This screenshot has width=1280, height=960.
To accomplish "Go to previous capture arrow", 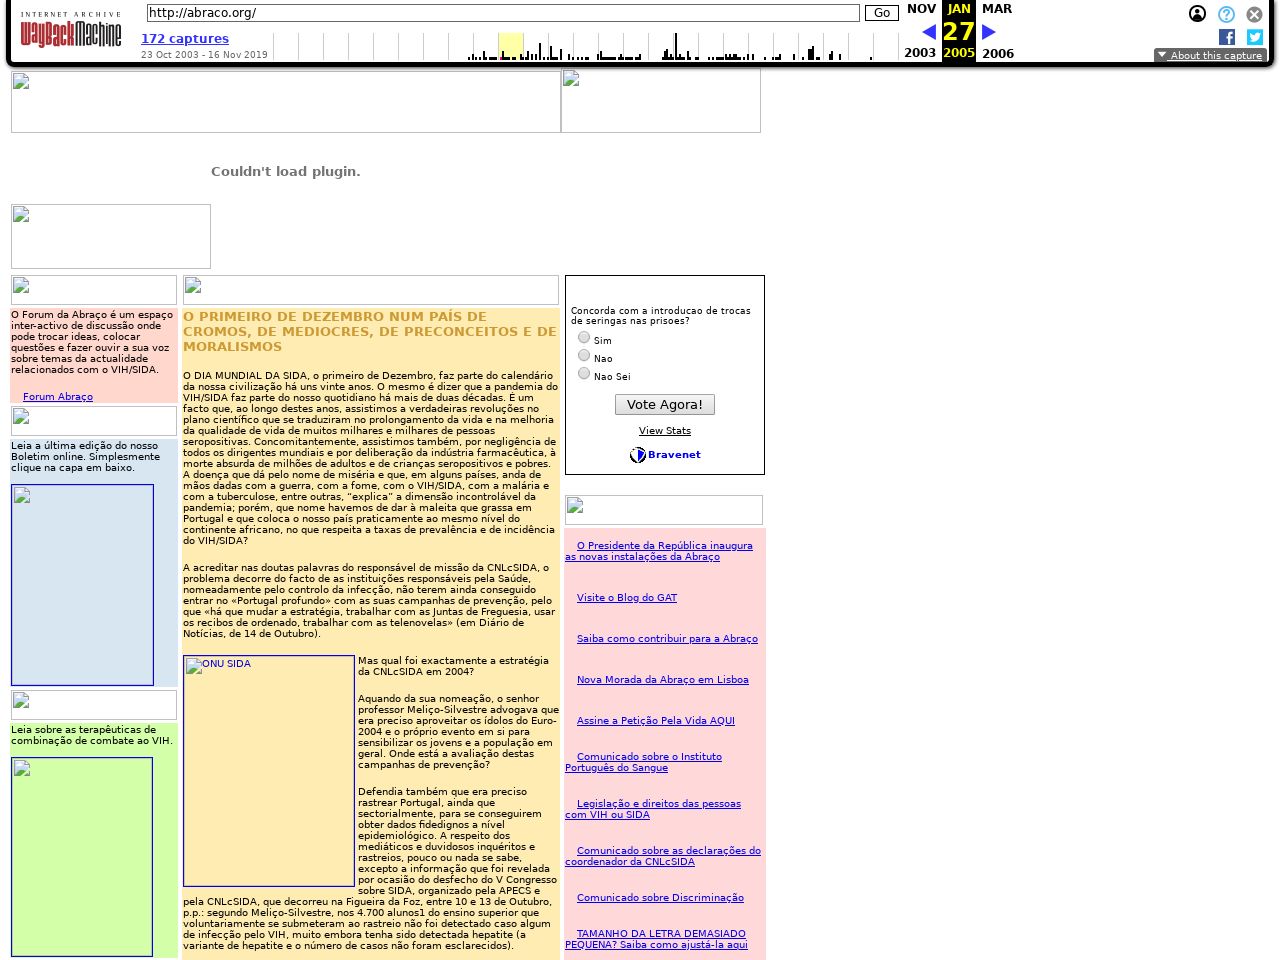I will (929, 32).
